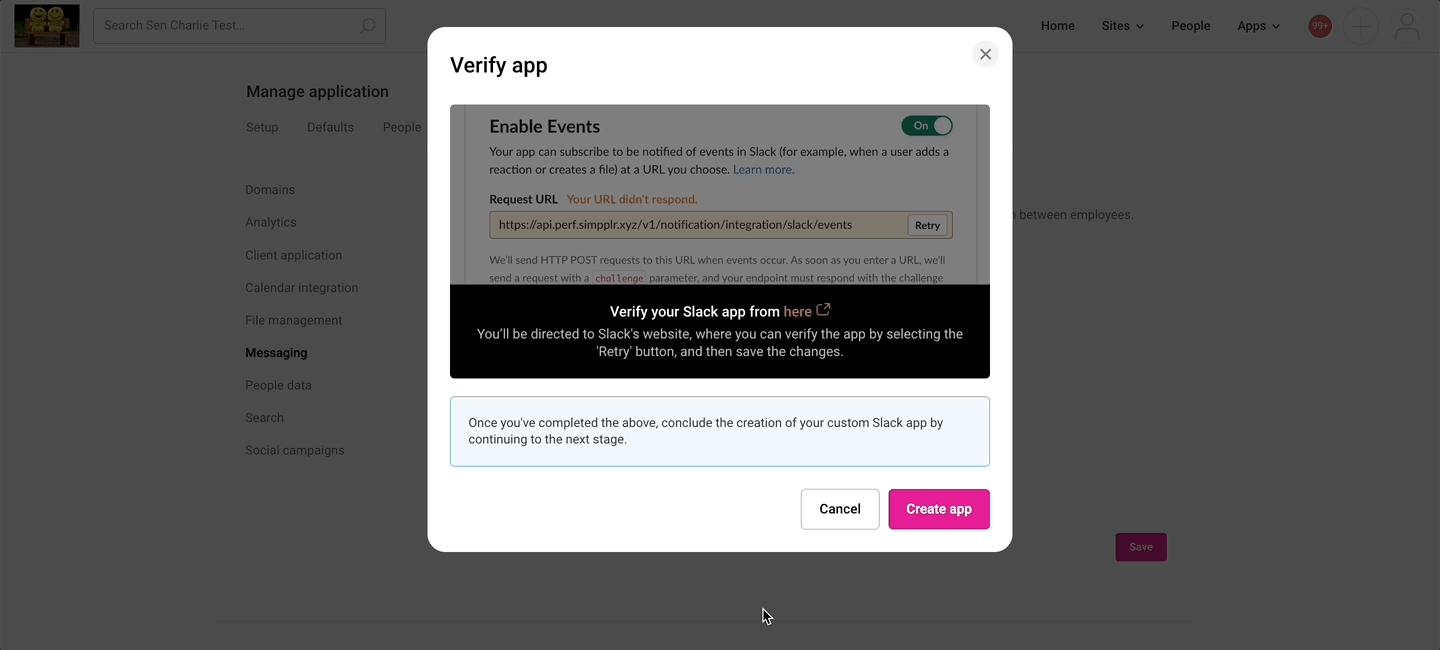Open People from the top navigation
1440x650 pixels.
tap(1190, 25)
